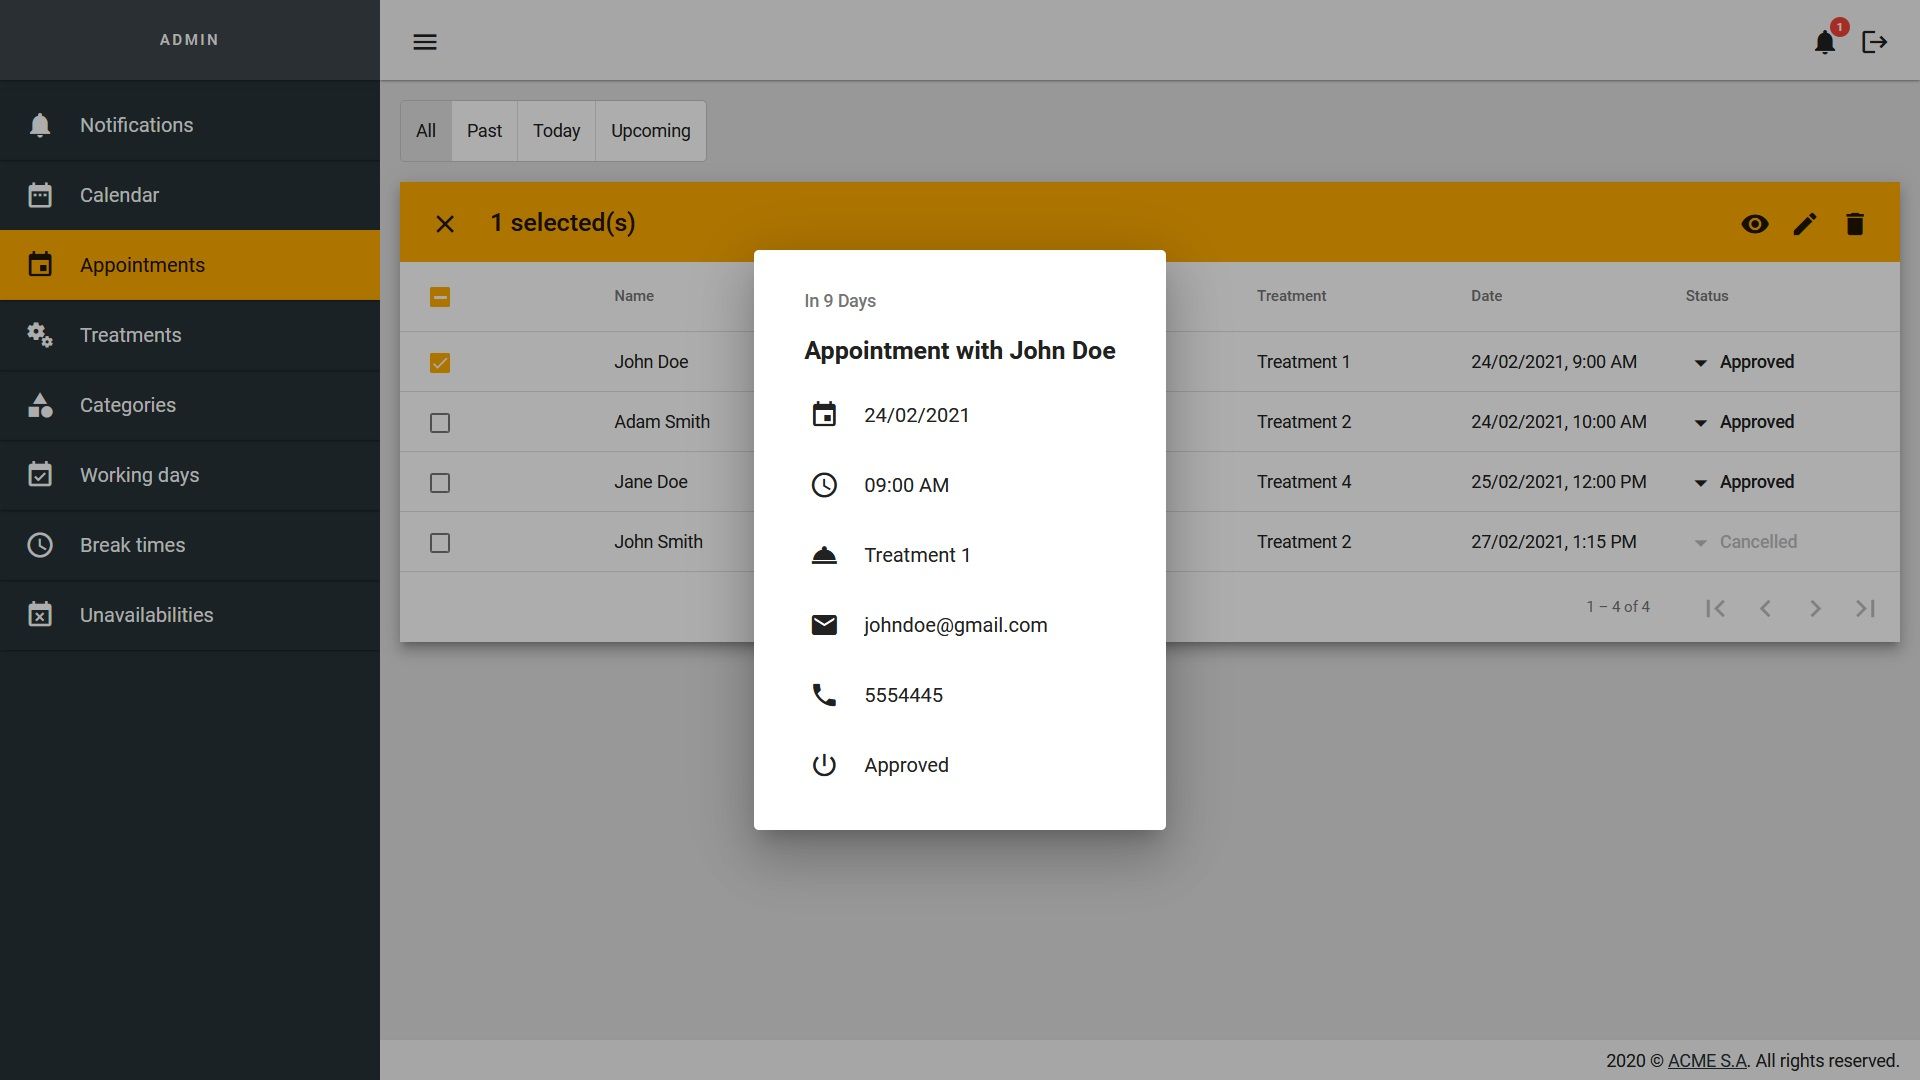Click John Doe name cell

pyautogui.click(x=651, y=362)
